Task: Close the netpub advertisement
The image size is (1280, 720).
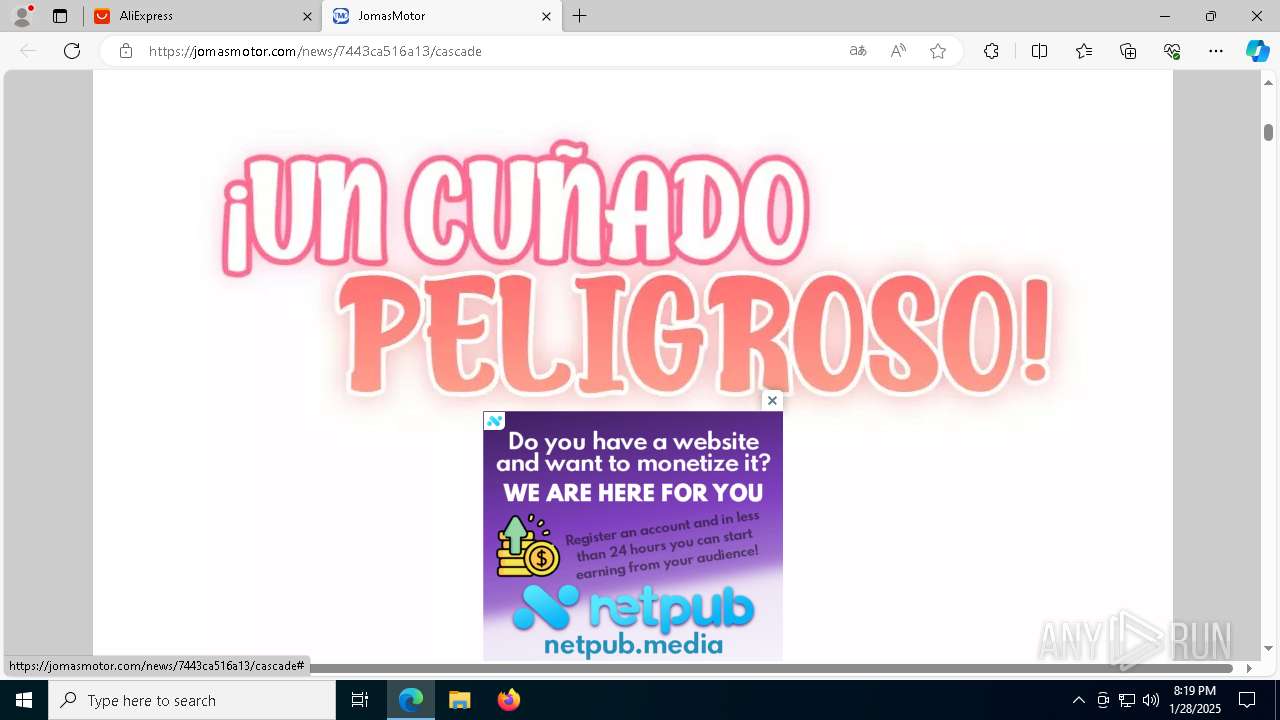Action: pos(772,400)
